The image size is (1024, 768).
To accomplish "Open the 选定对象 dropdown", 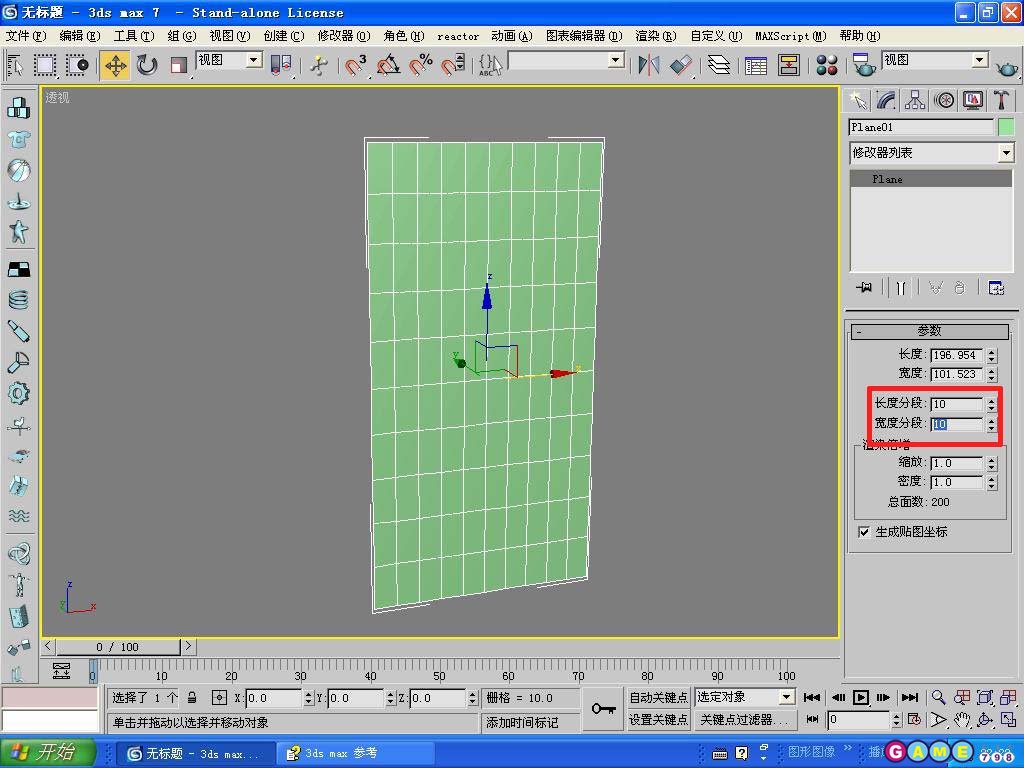I will tap(786, 697).
